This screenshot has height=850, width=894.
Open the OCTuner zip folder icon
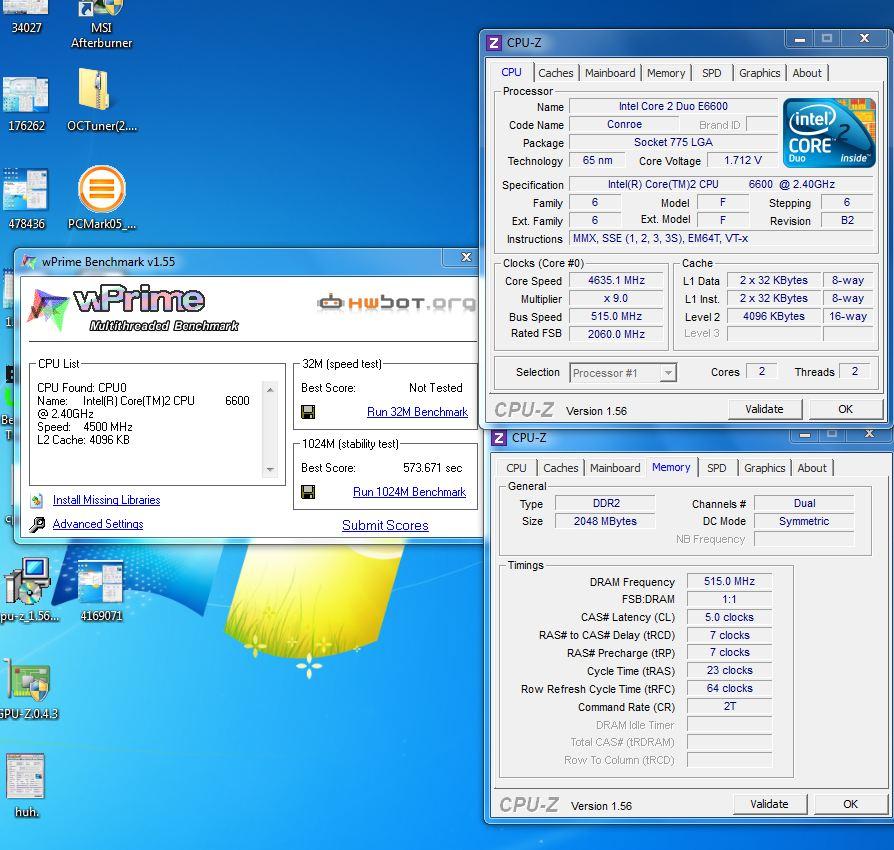coord(95,90)
